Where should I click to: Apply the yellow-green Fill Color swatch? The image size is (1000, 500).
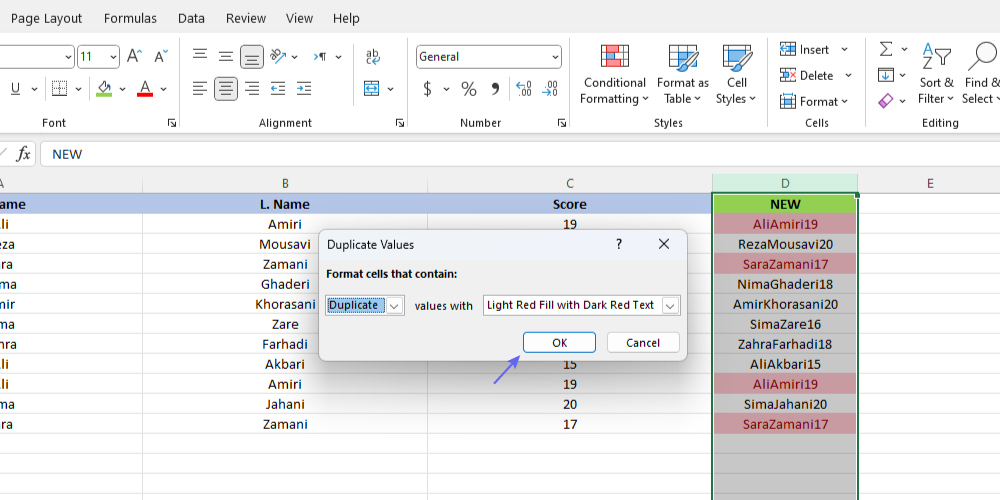104,89
